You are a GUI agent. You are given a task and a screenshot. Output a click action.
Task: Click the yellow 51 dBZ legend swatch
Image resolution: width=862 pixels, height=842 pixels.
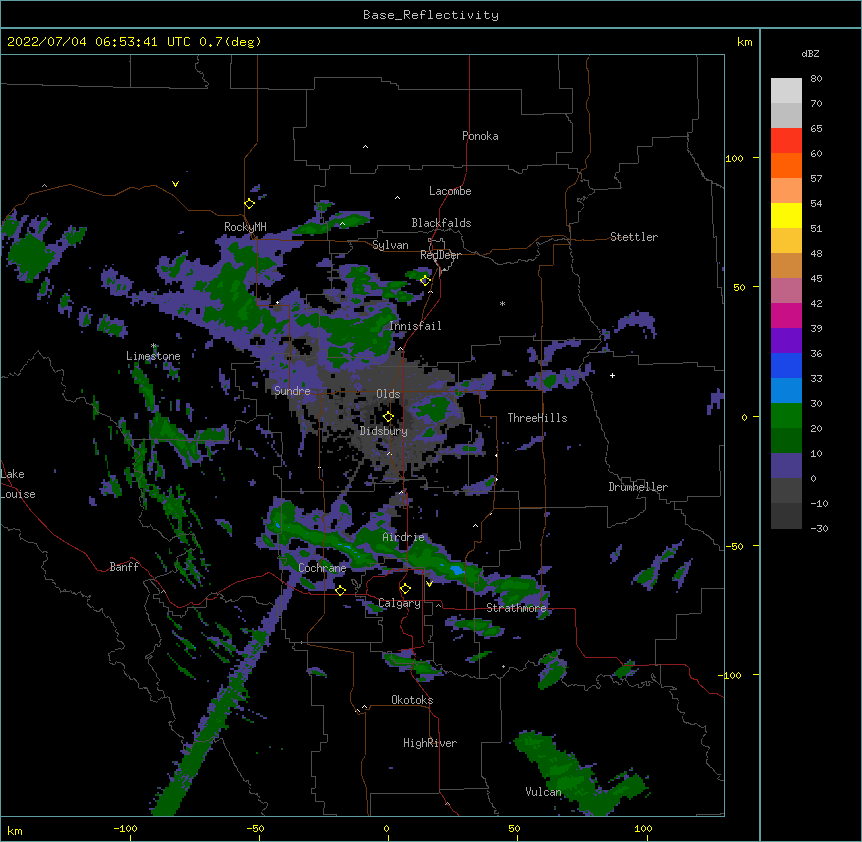786,216
